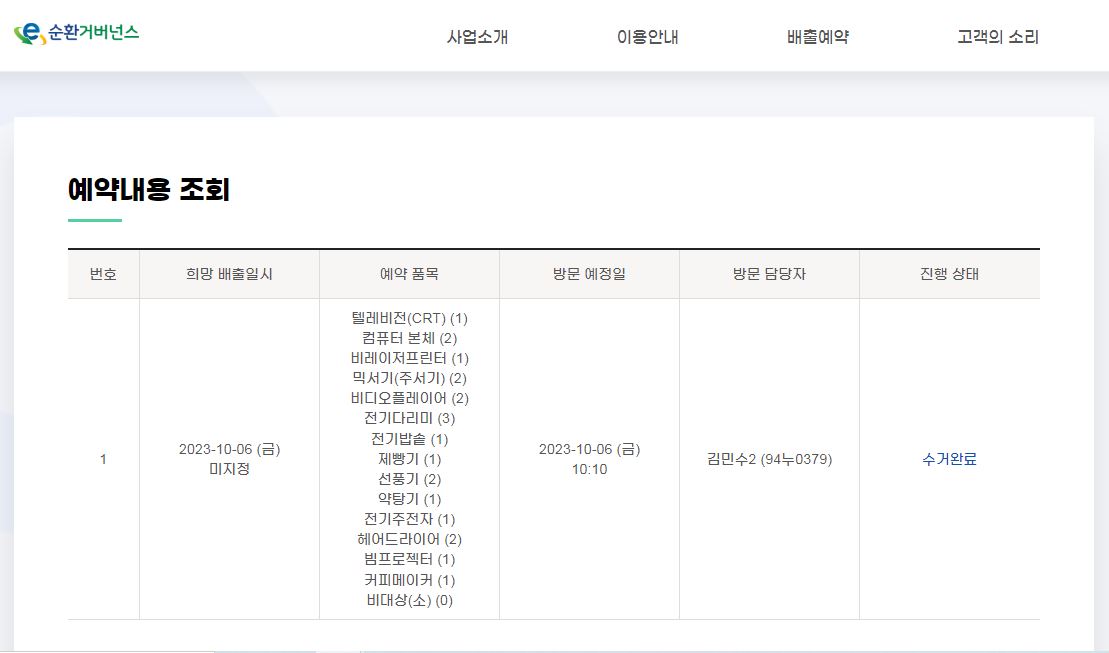Click the 수거완료 status link

[949, 460]
